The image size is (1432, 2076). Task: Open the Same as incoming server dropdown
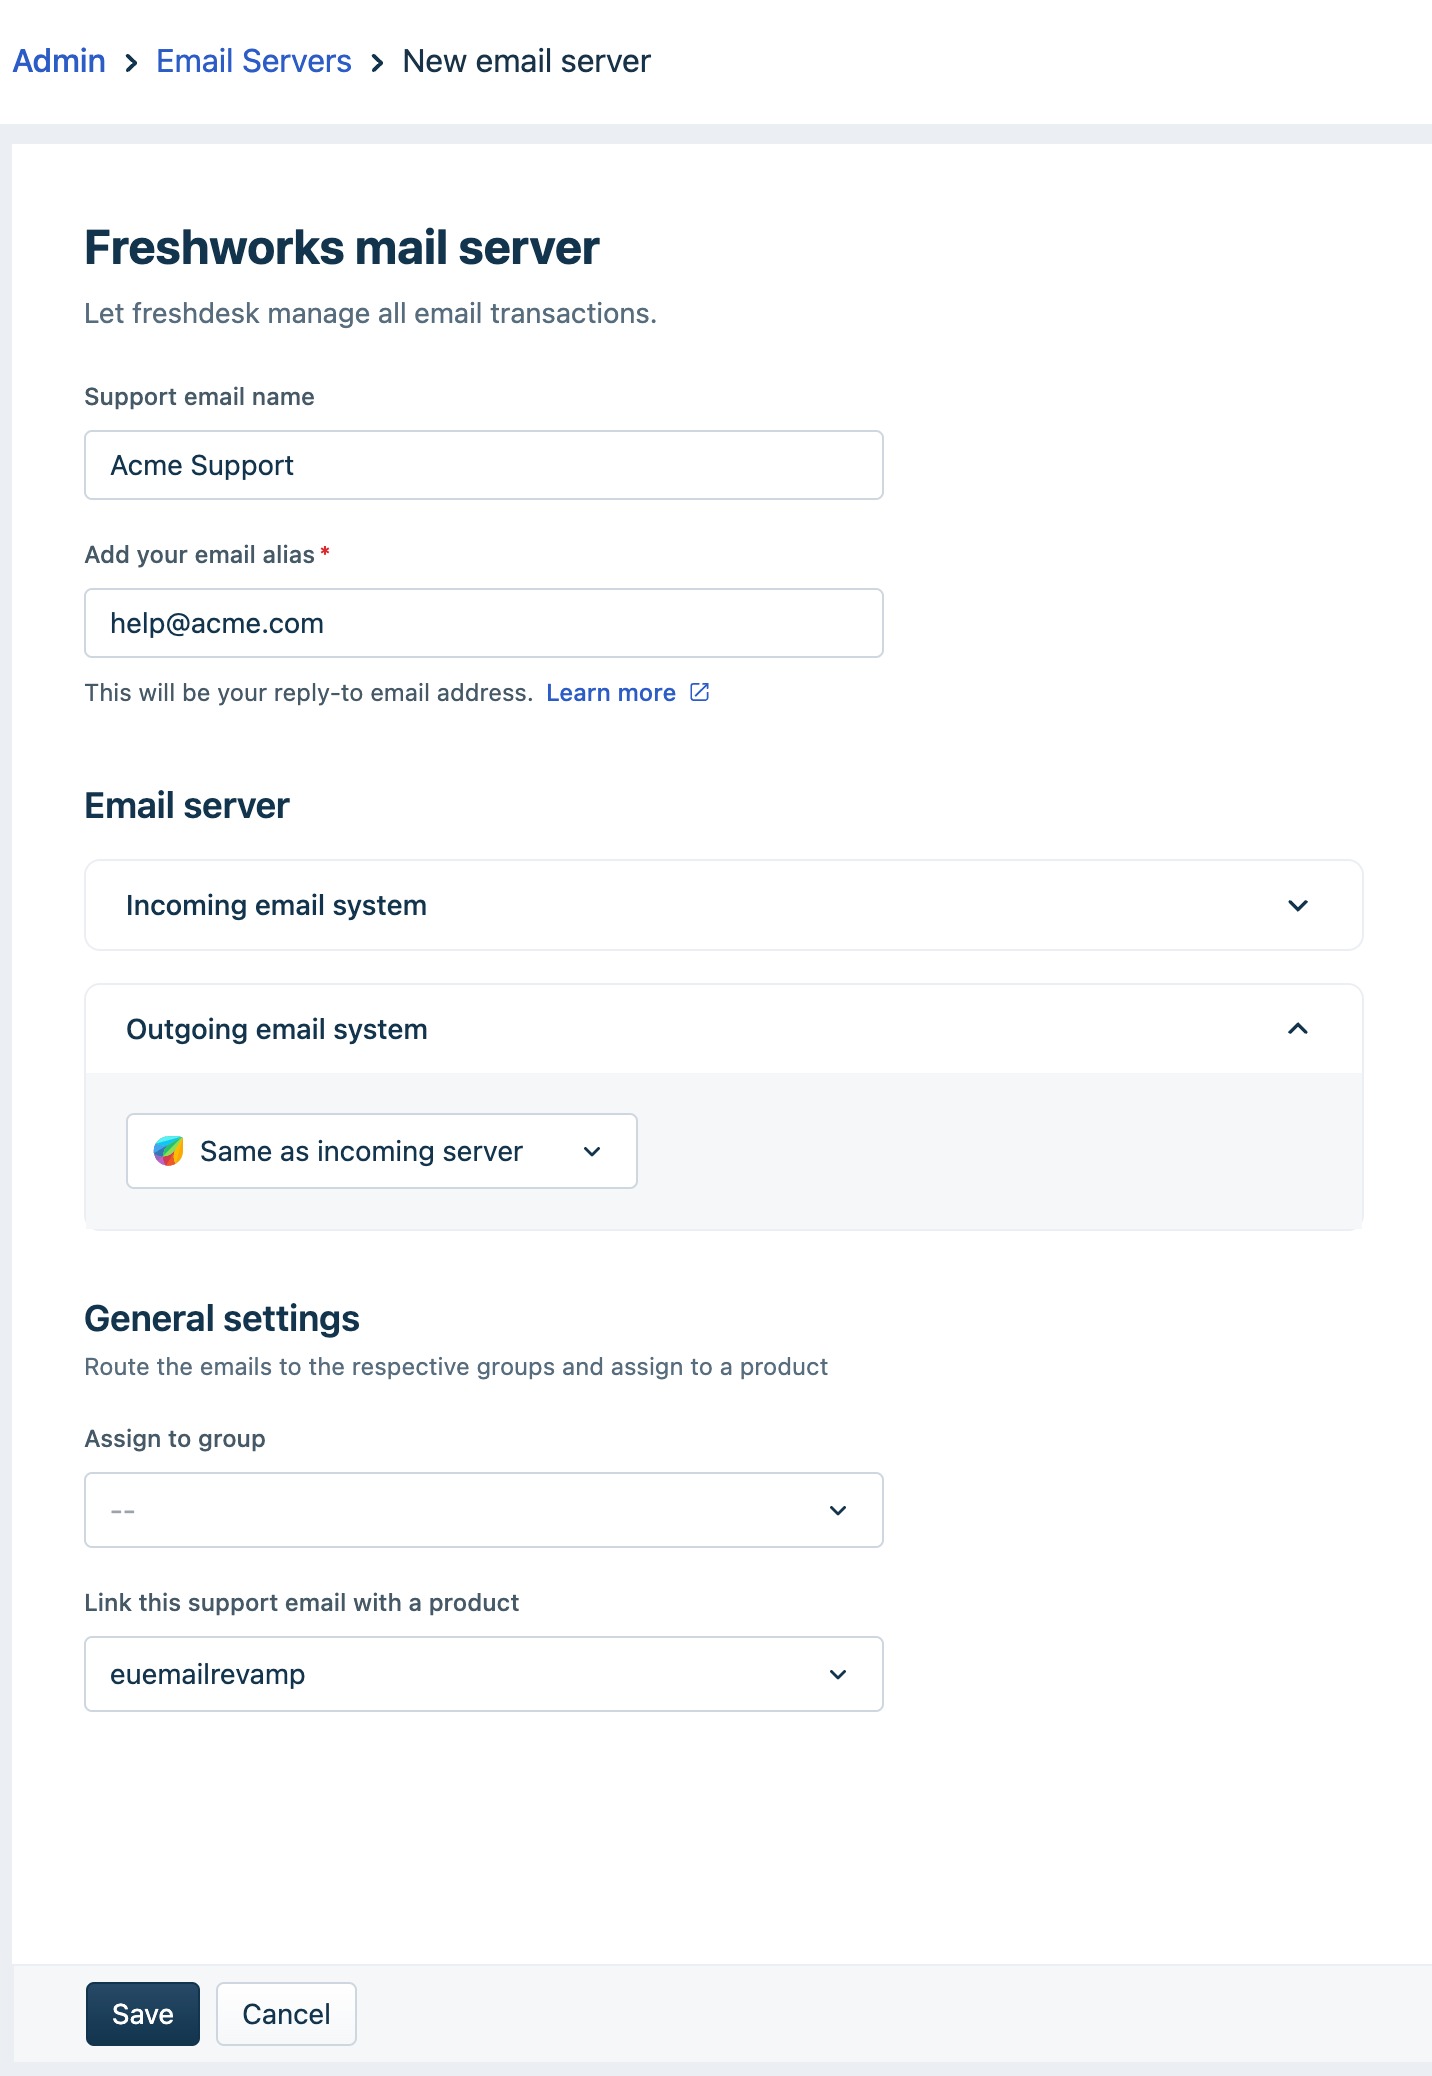click(x=382, y=1151)
